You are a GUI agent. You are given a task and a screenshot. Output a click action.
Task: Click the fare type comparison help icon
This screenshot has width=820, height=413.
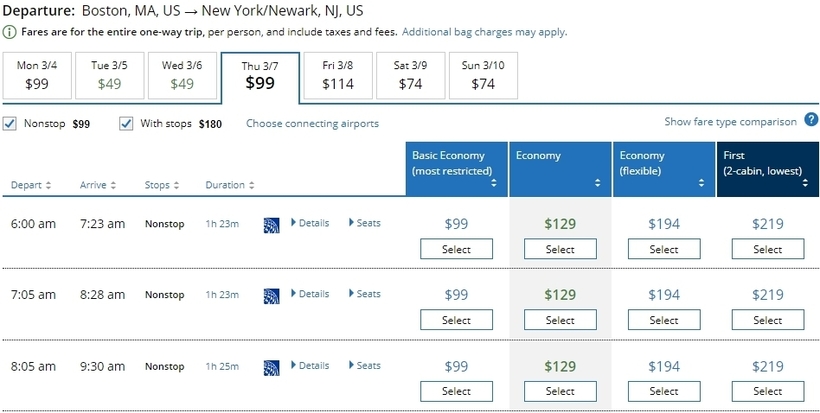(811, 120)
